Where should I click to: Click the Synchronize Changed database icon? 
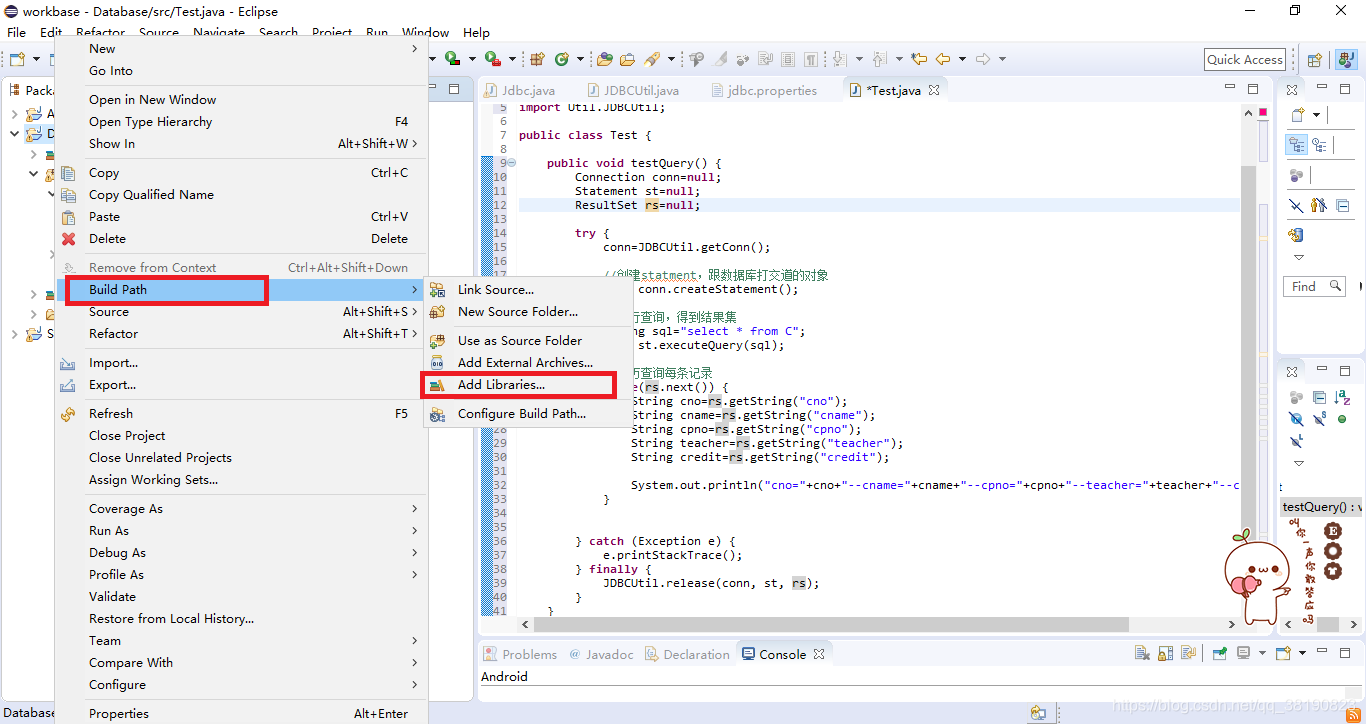coord(1297,235)
